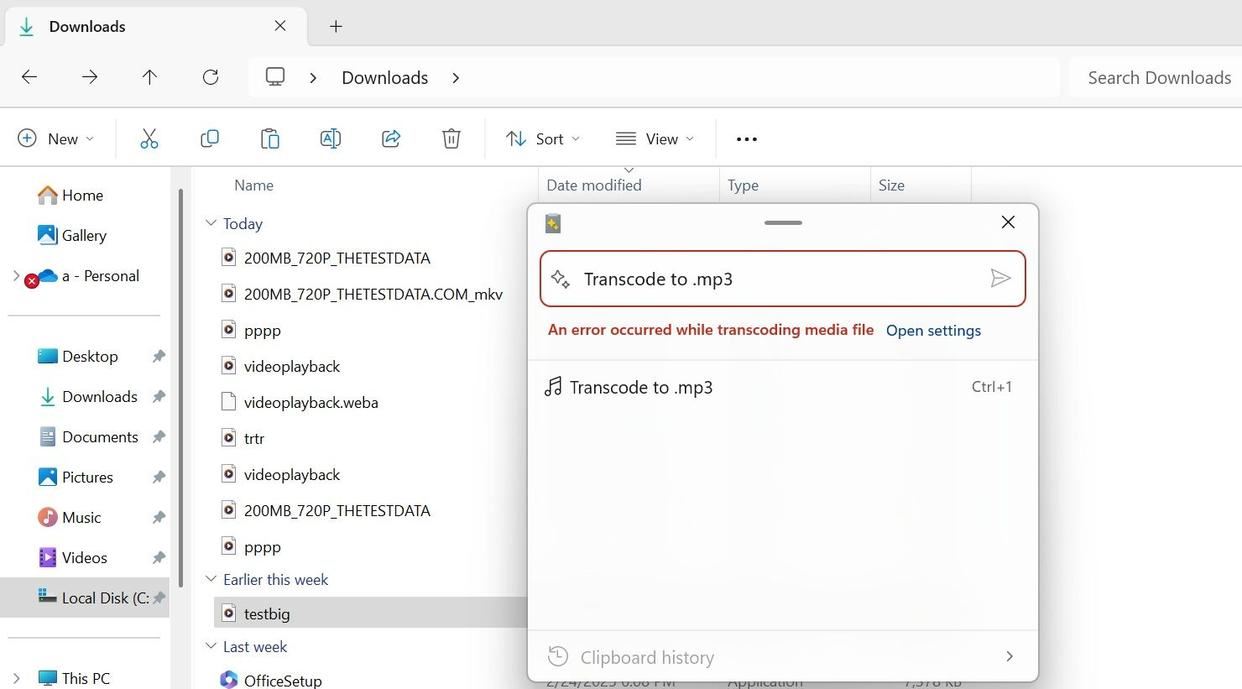
Task: Select Transcode to .mp3 action item
Action: click(640, 387)
